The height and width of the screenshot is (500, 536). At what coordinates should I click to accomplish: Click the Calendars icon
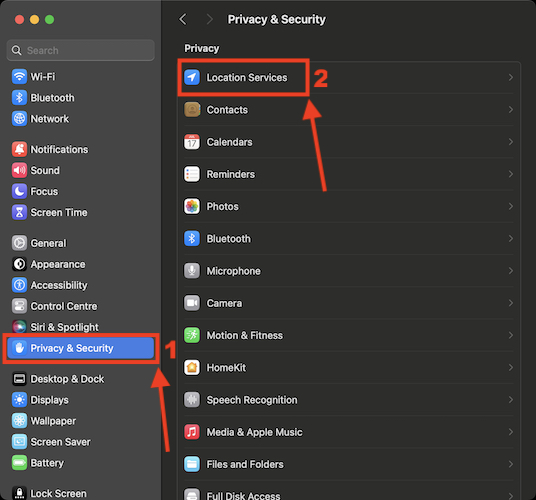coord(192,142)
